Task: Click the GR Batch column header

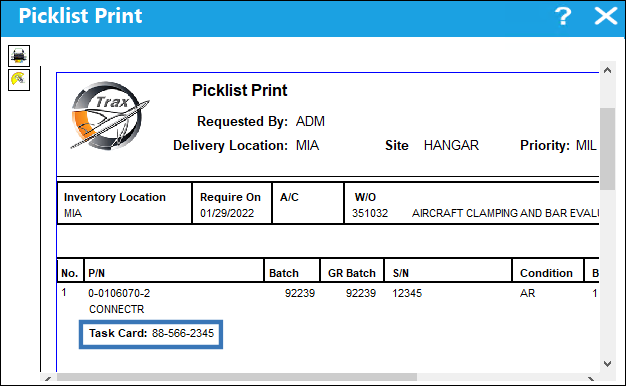Action: tap(352, 273)
